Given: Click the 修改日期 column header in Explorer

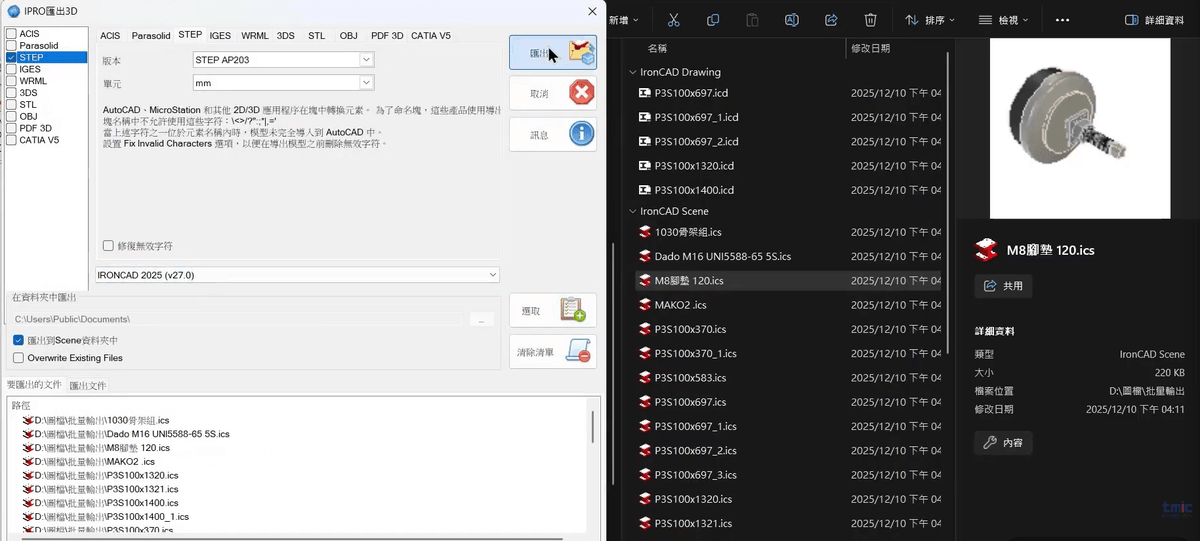Looking at the screenshot, I should pyautogui.click(x=870, y=48).
